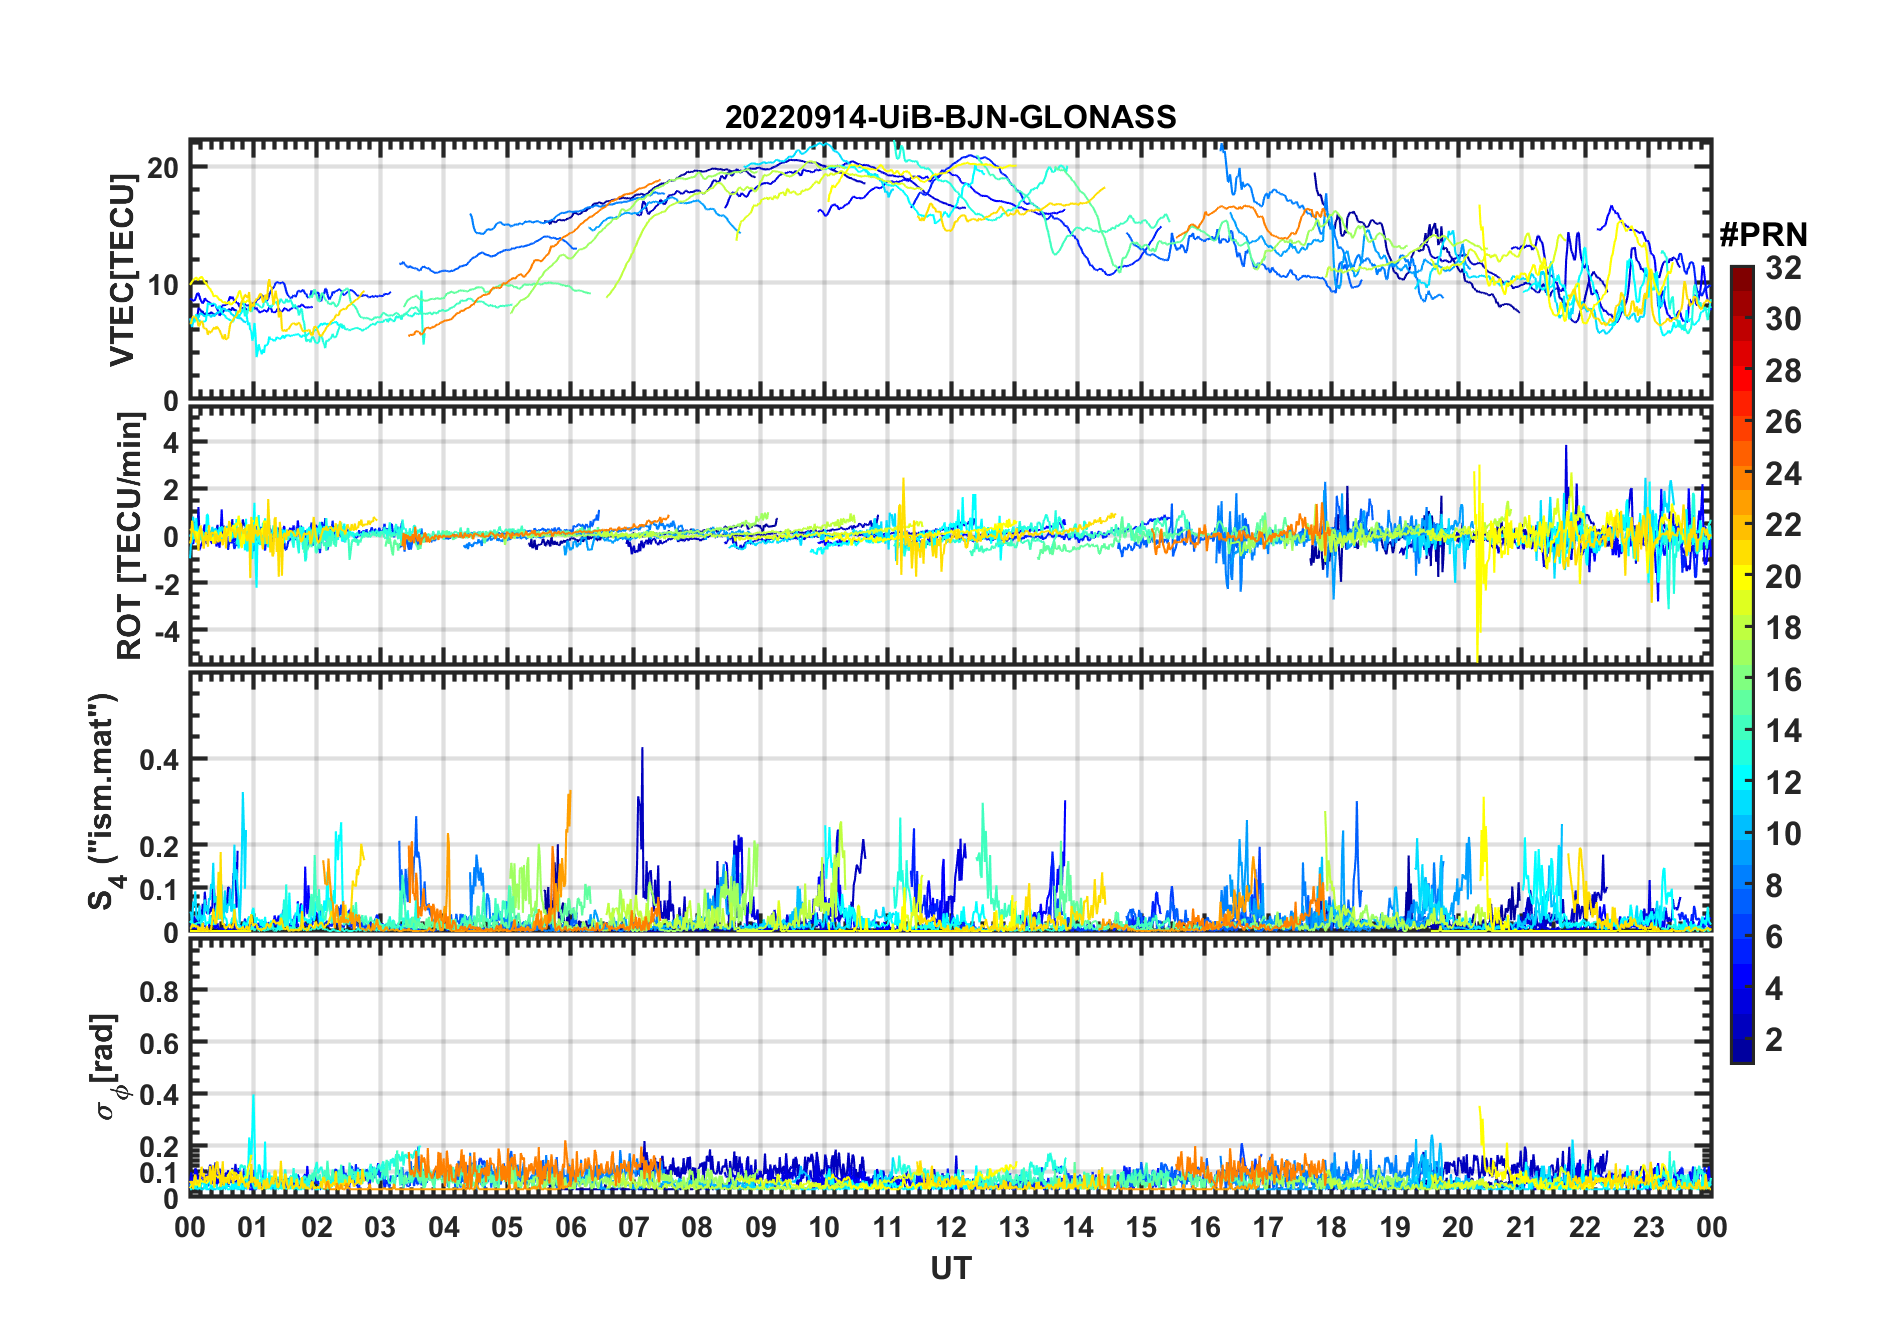The image size is (1902, 1330).
Task: Click the plot title 20220914-UiB-BJN-GLONASS
Action: click(x=950, y=117)
